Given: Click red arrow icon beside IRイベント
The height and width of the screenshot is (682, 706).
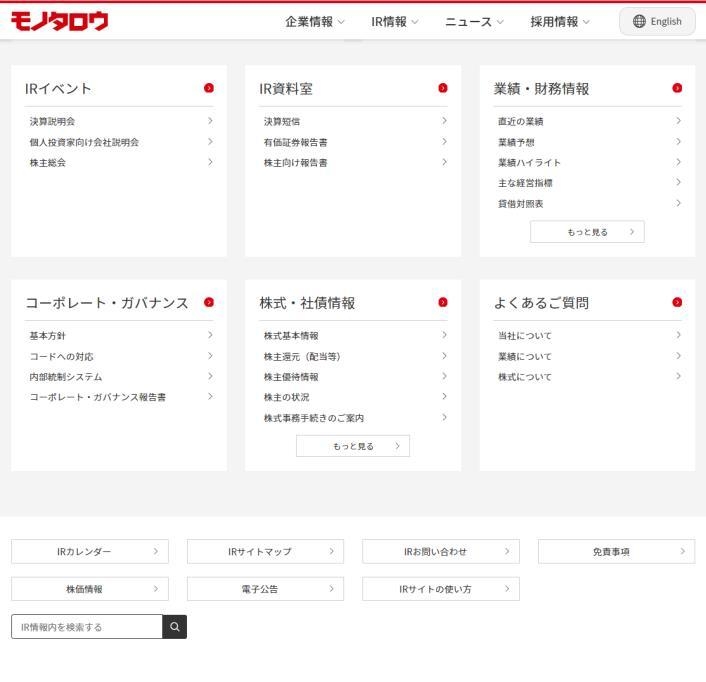Looking at the screenshot, I should pyautogui.click(x=208, y=88).
